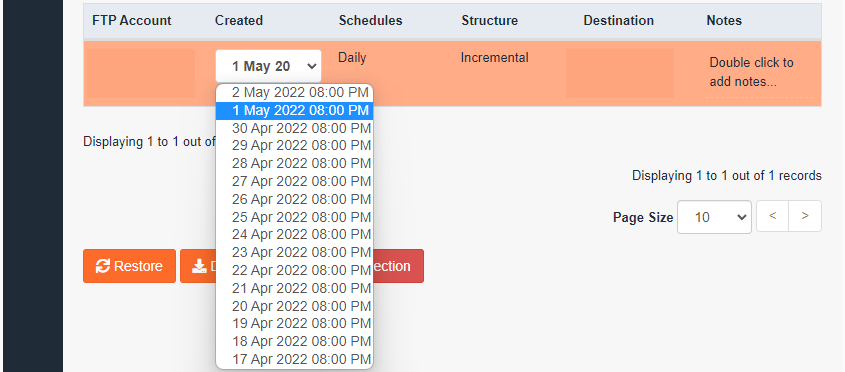Go to previous page arrow

click(x=772, y=216)
